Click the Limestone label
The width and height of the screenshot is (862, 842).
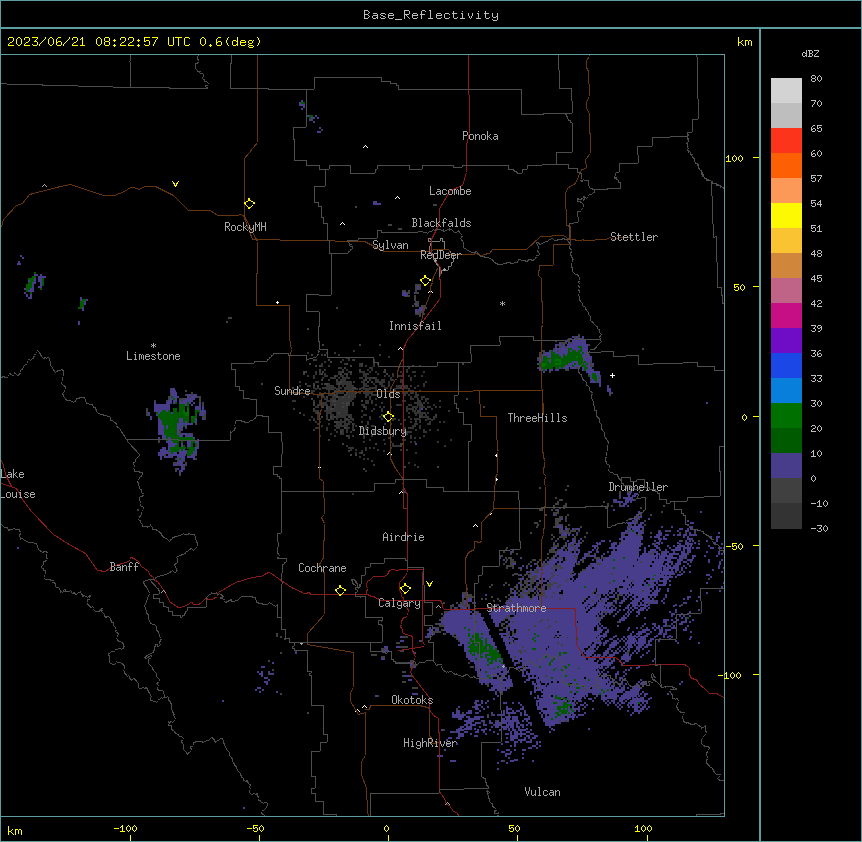(153, 356)
